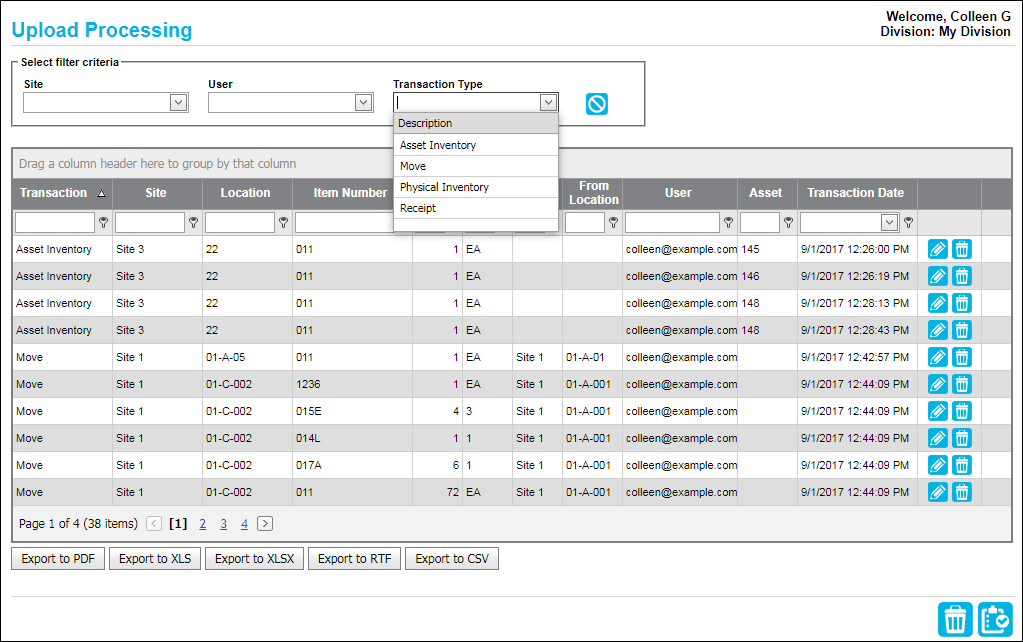The image size is (1023, 642).
Task: Edit the Move row at location 01-A-05
Action: click(x=938, y=358)
